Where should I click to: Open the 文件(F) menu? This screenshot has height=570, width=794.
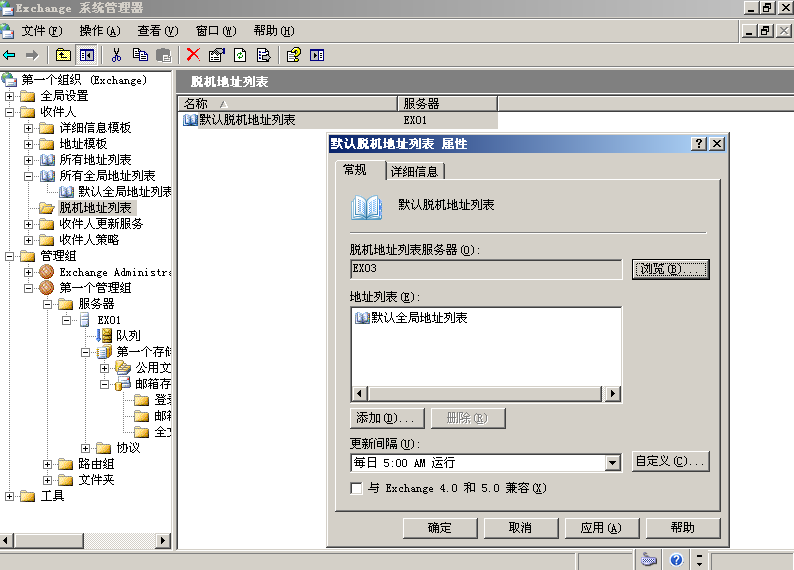click(x=42, y=31)
